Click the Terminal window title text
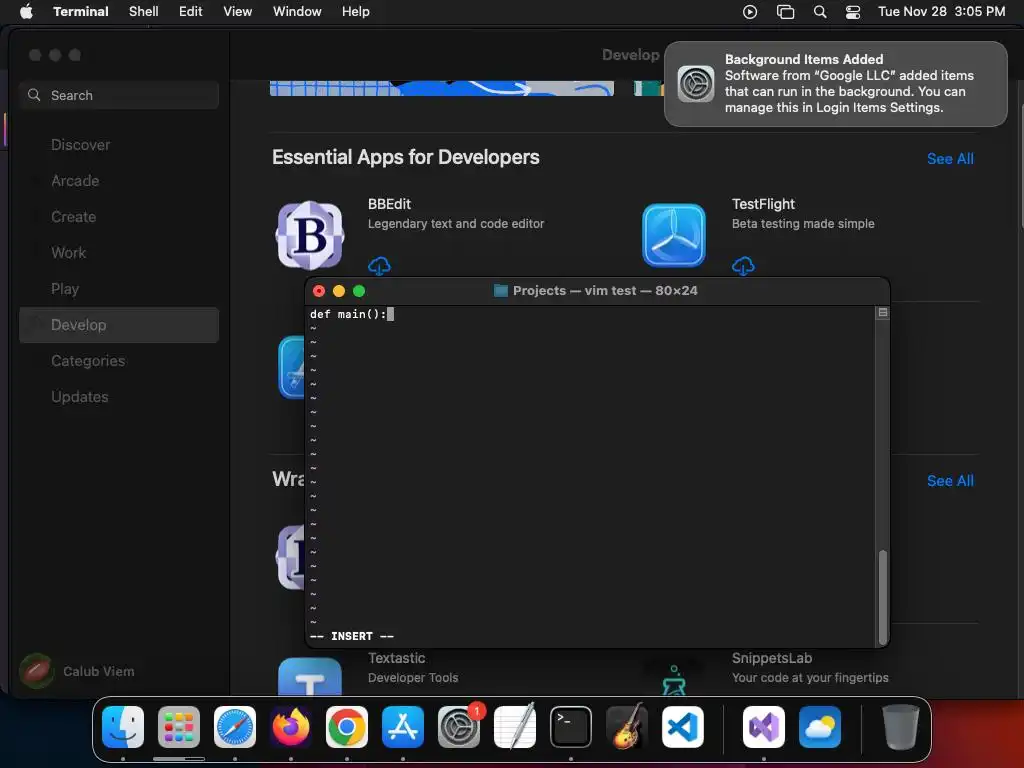 click(605, 291)
